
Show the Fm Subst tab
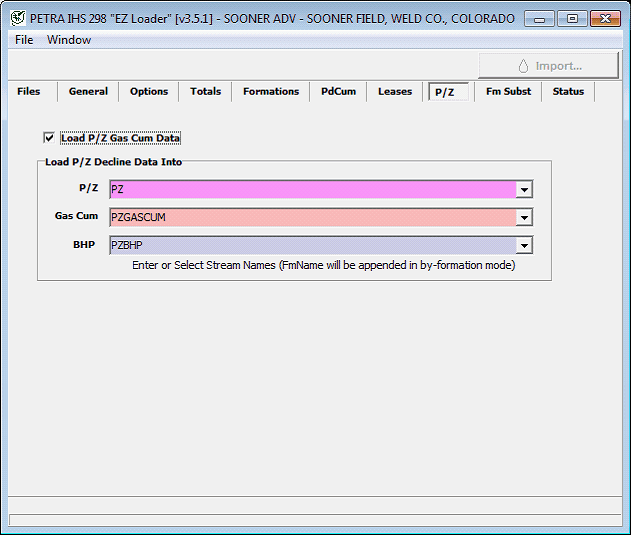(x=508, y=92)
